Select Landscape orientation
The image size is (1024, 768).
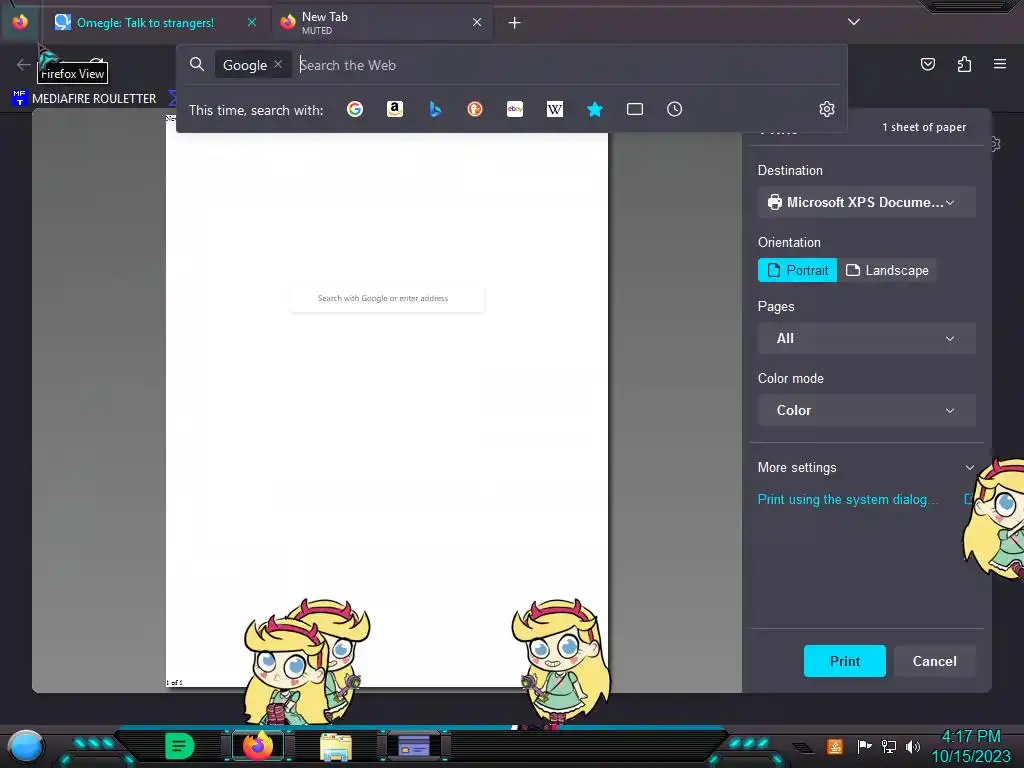(x=887, y=270)
